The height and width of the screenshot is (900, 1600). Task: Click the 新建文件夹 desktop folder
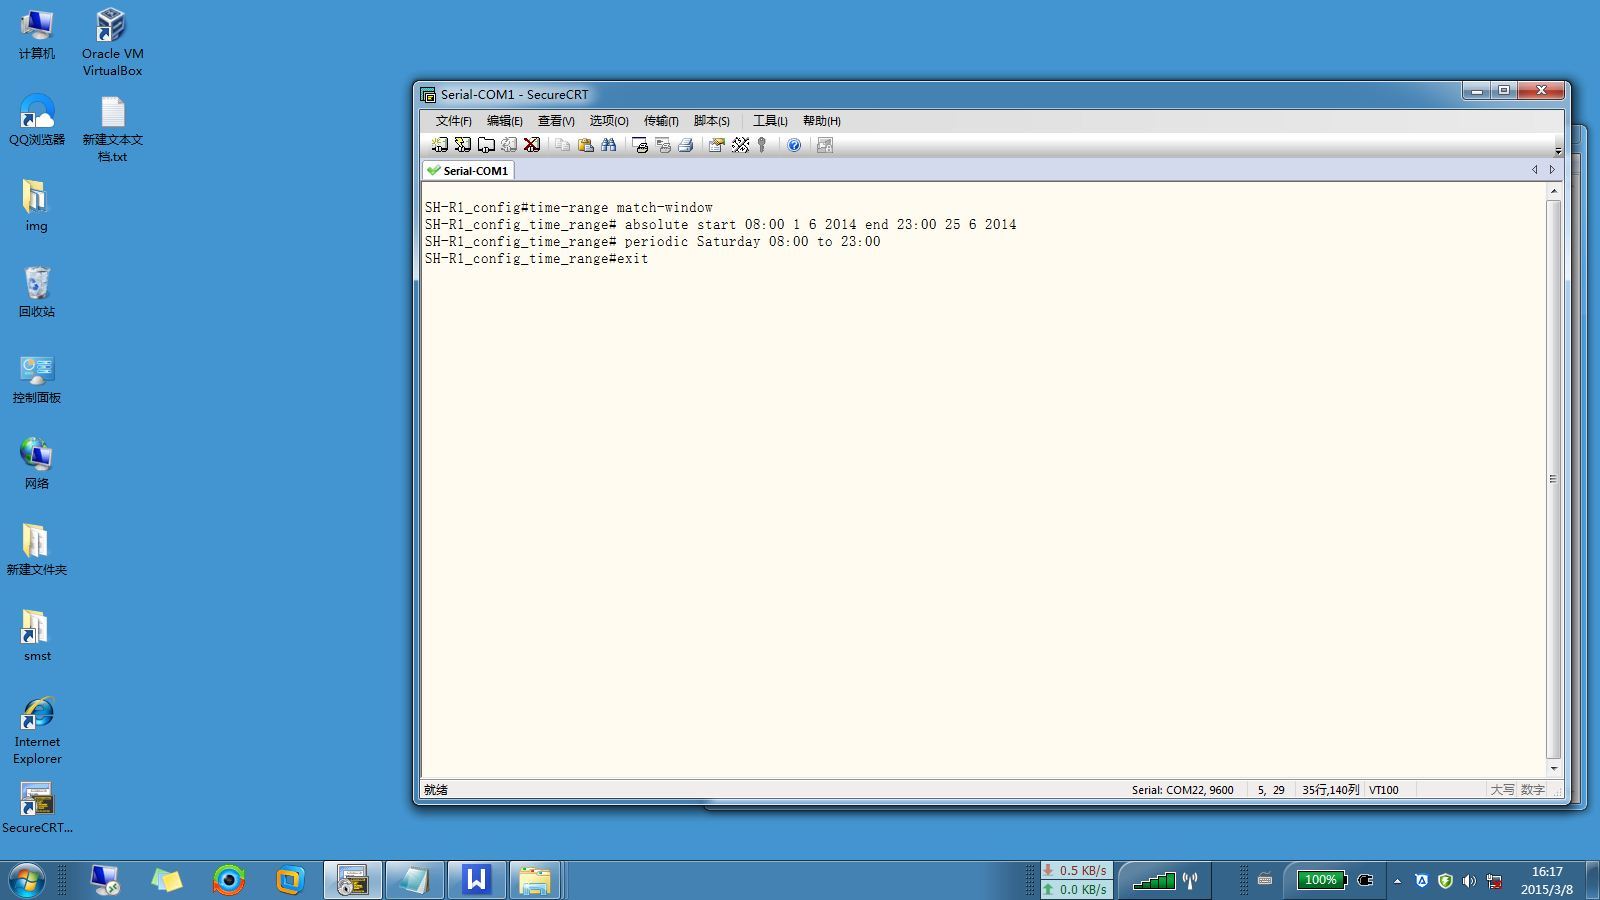click(x=37, y=550)
